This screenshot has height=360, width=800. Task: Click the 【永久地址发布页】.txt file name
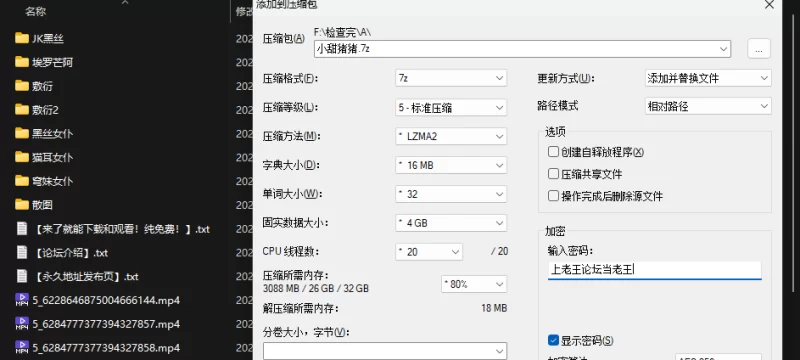tap(85, 277)
